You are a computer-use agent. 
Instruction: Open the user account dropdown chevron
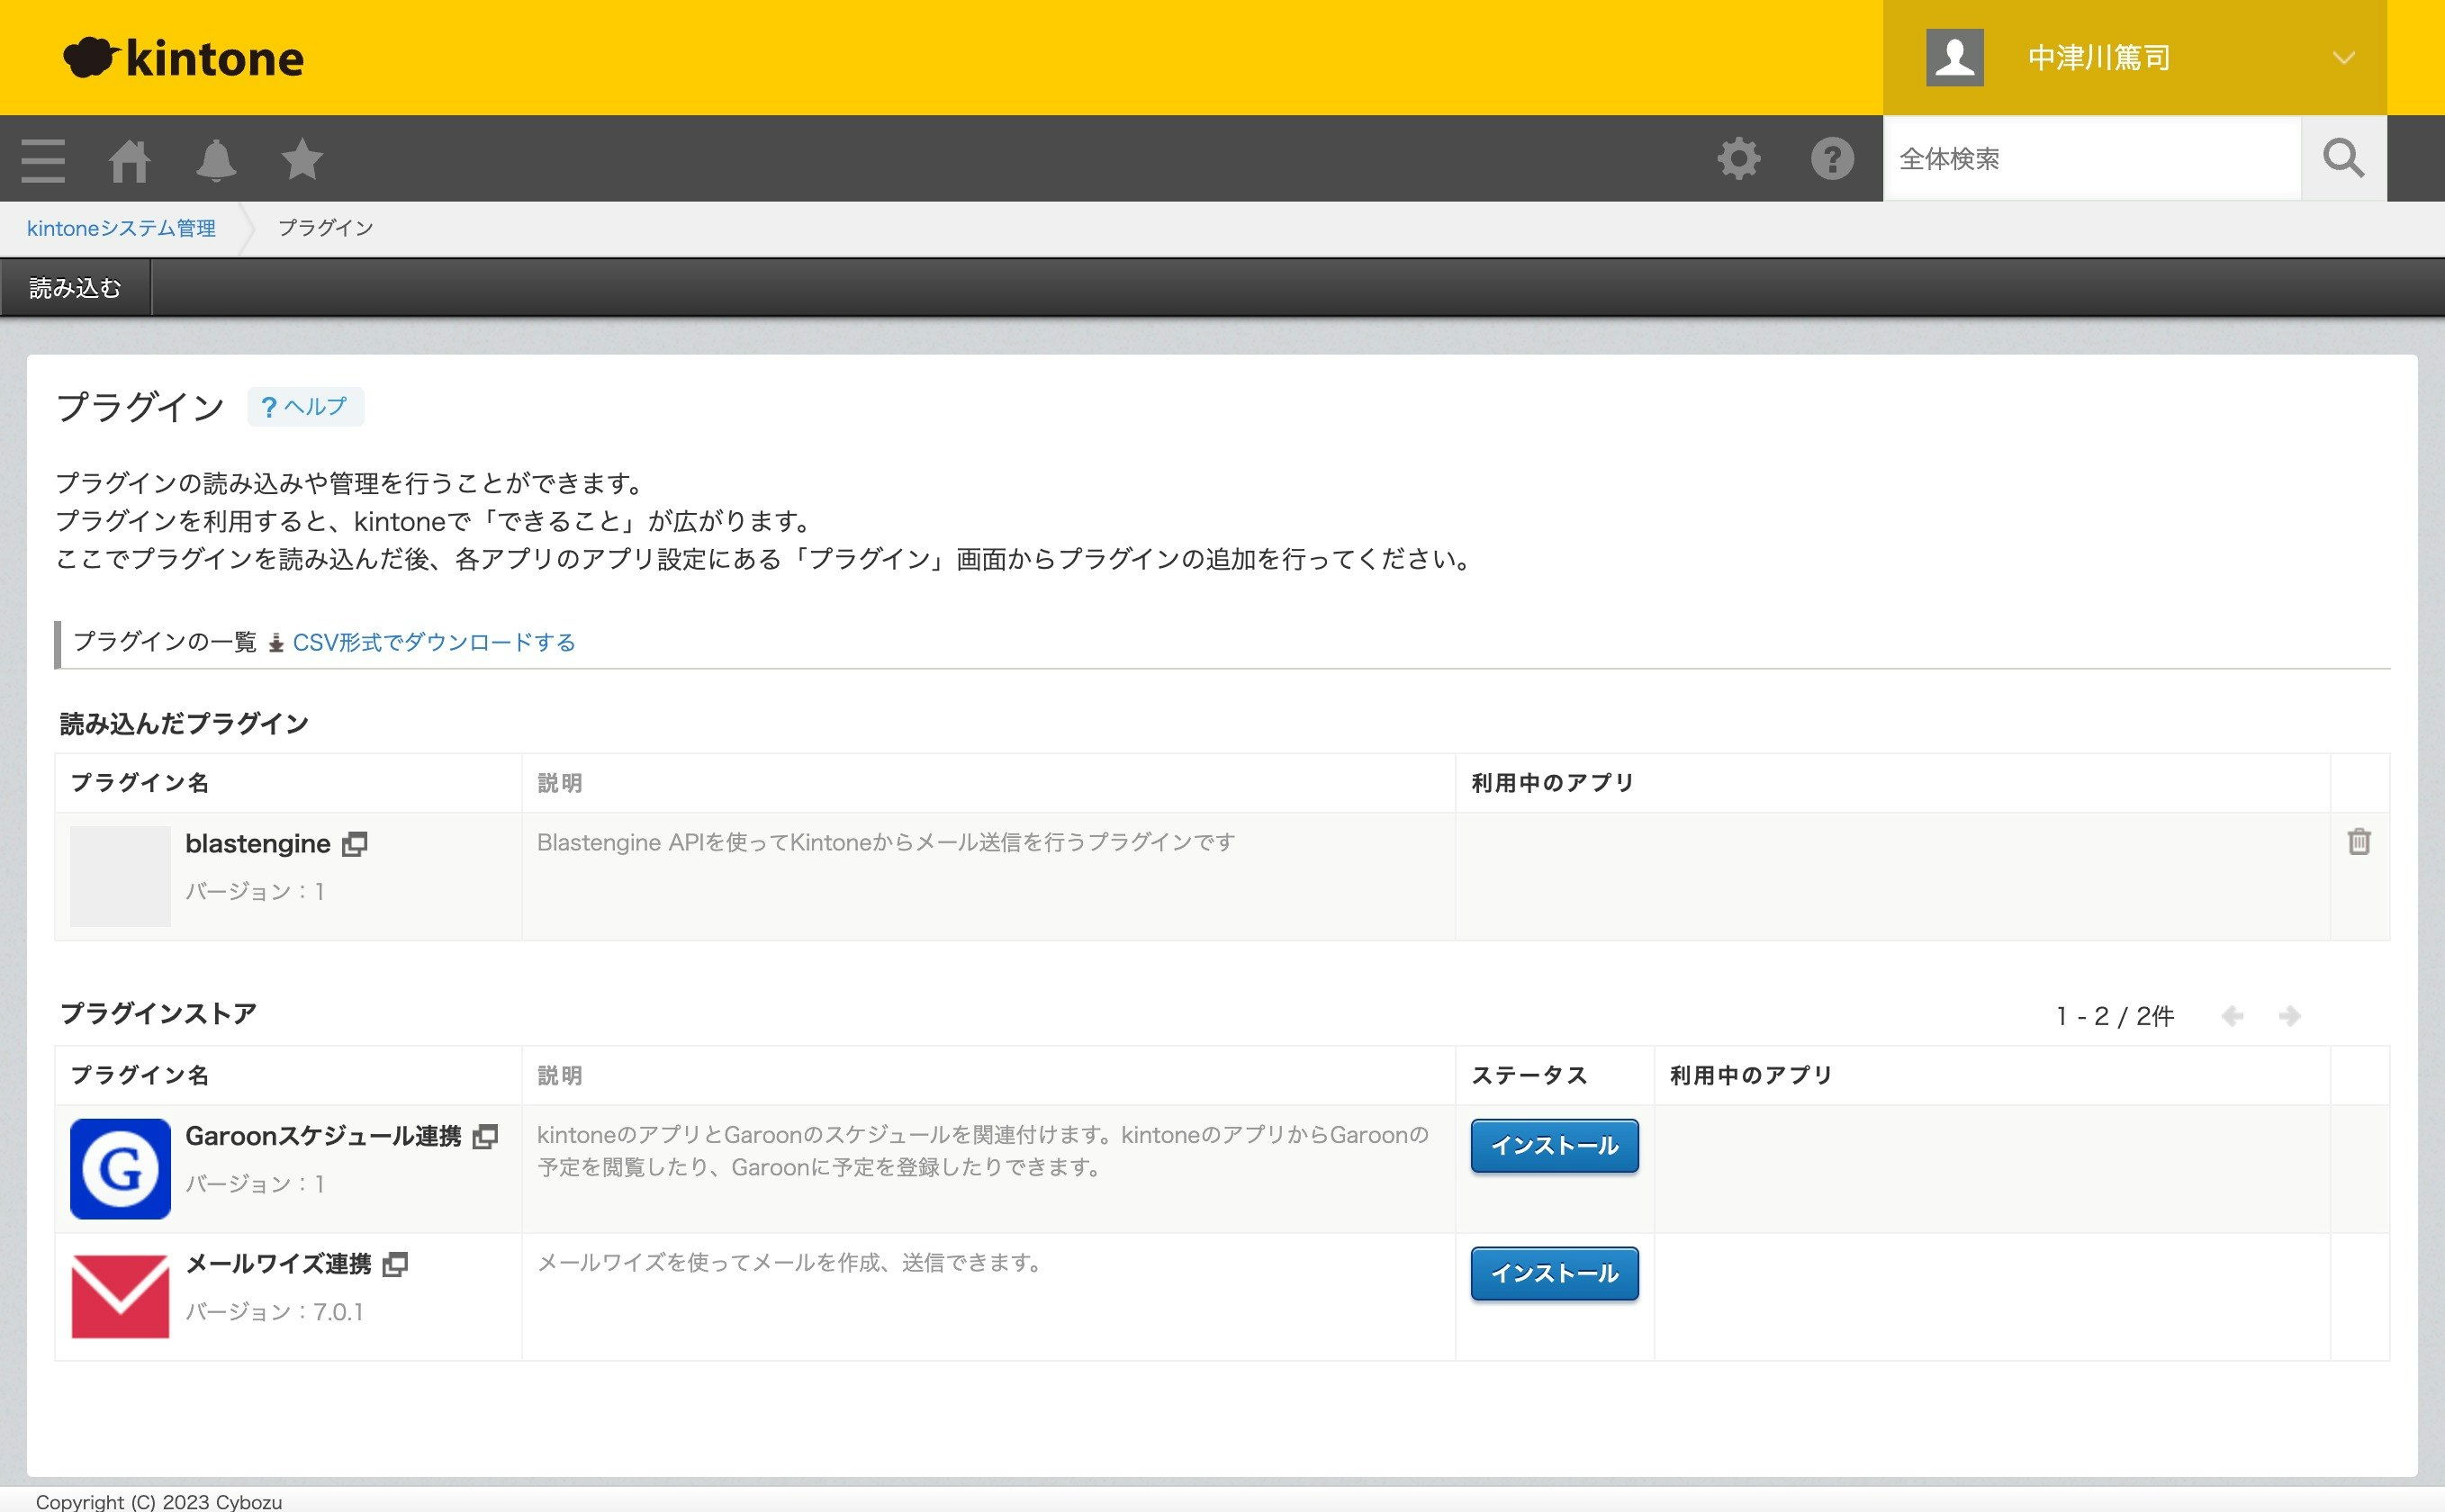click(x=2344, y=57)
